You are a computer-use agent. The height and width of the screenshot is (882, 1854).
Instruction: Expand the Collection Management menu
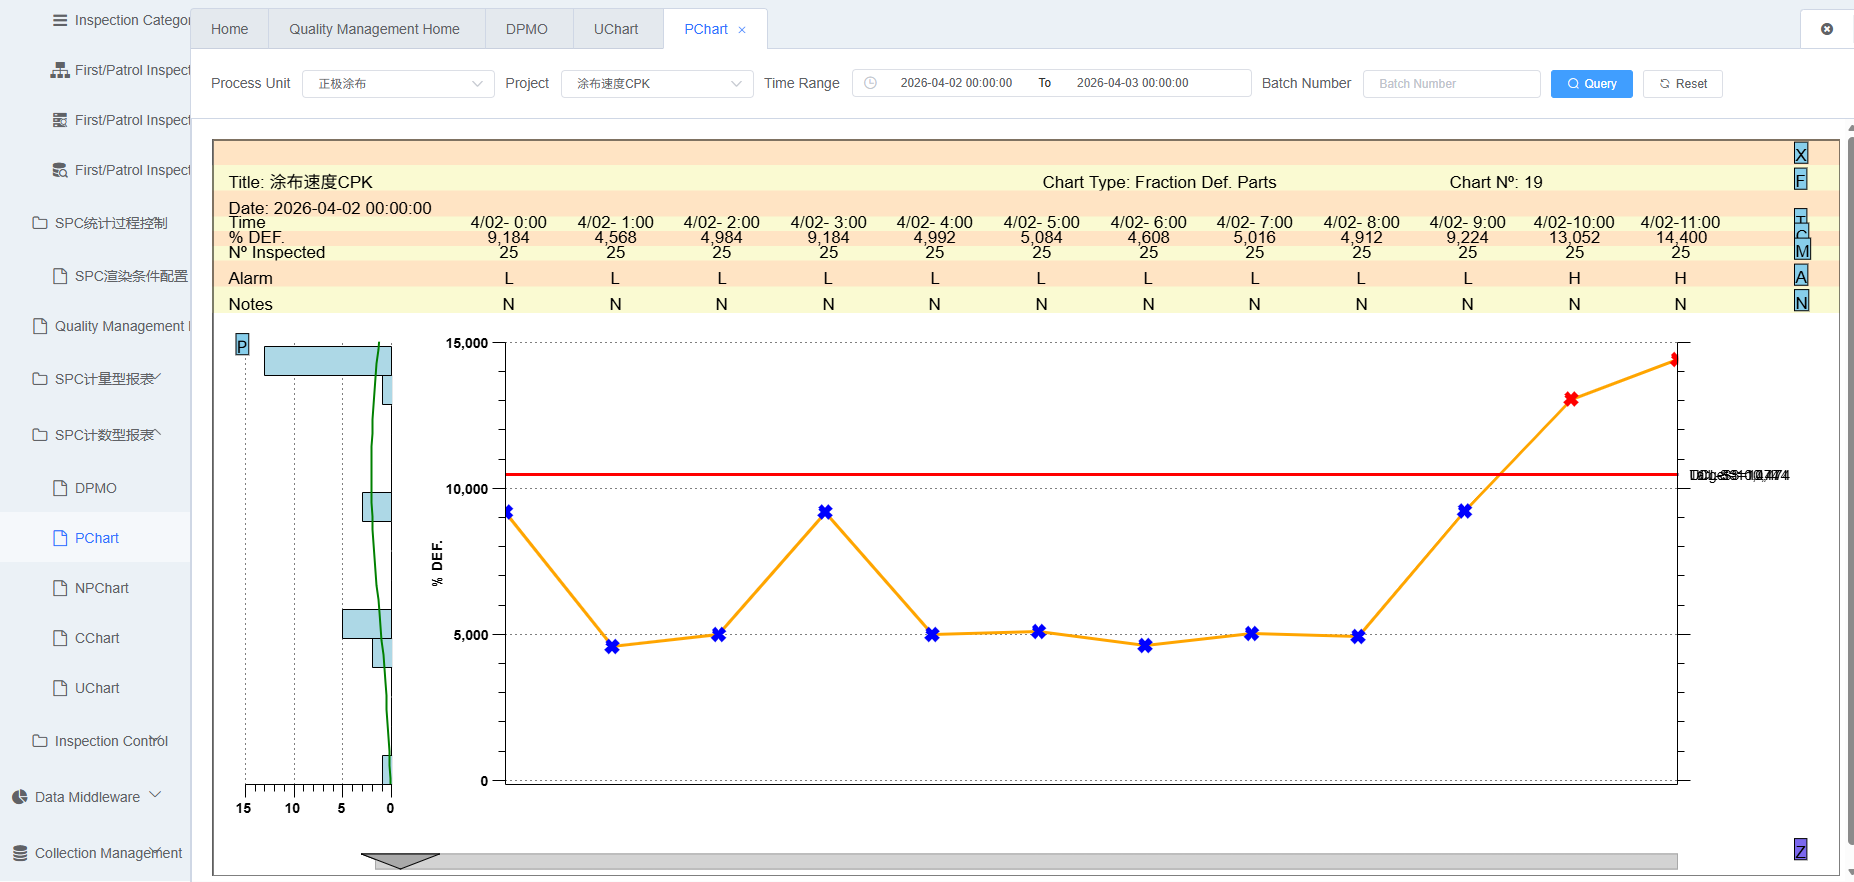coord(157,851)
